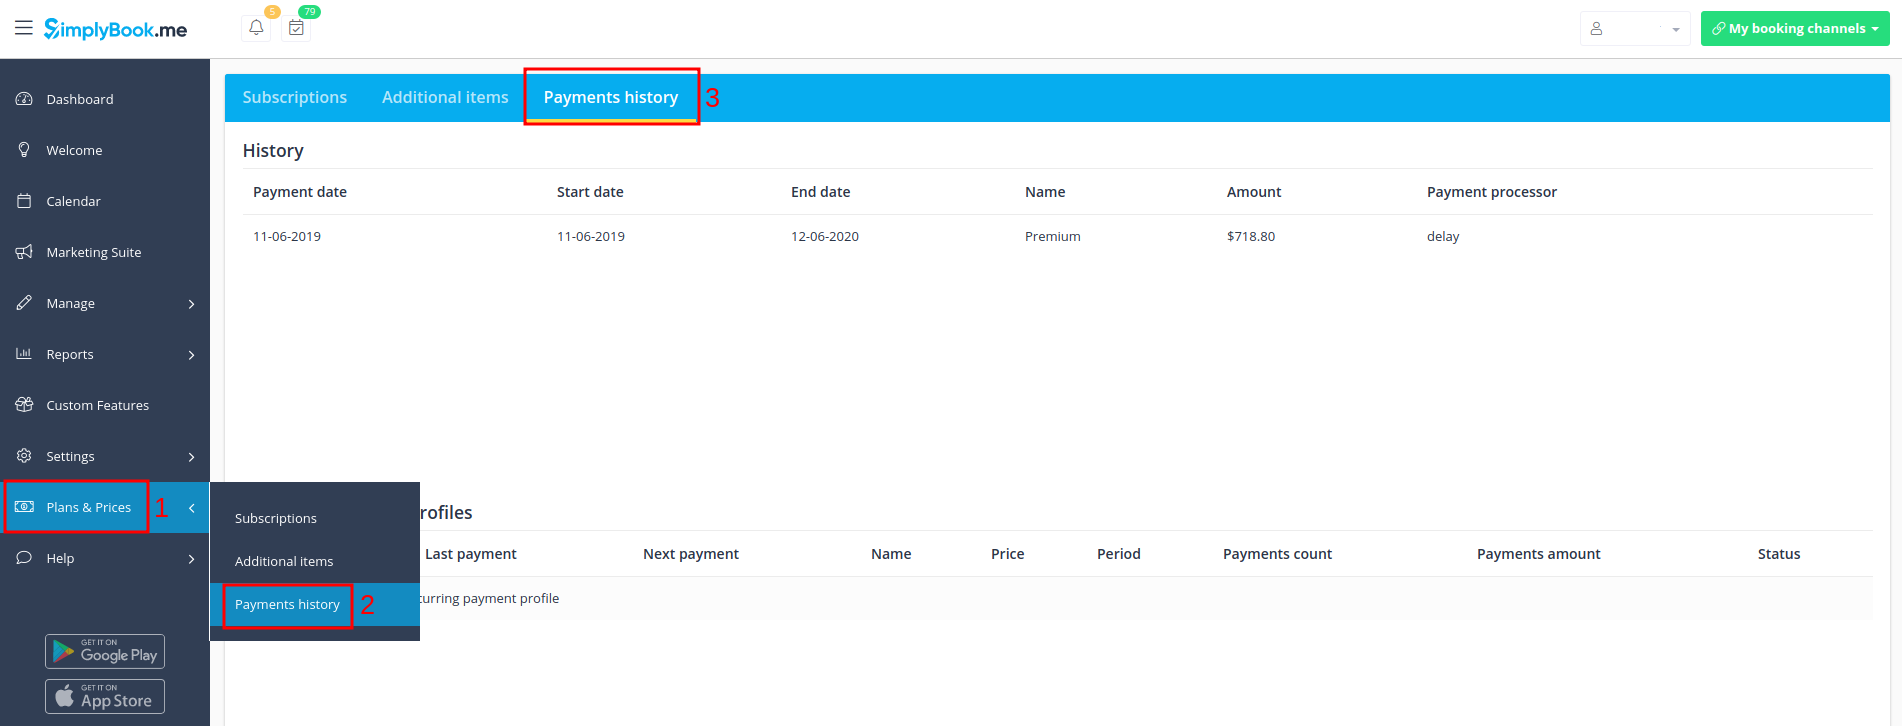Expand the Manage sidebar submenu
This screenshot has width=1902, height=726.
pyautogui.click(x=191, y=304)
